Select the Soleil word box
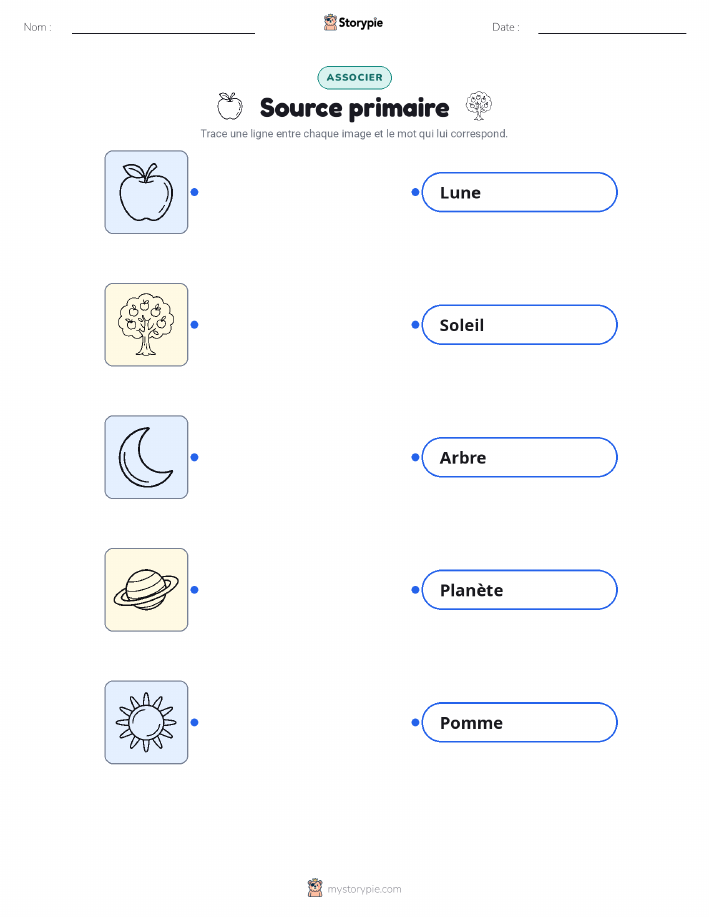Image resolution: width=709 pixels, height=917 pixels. coord(519,325)
